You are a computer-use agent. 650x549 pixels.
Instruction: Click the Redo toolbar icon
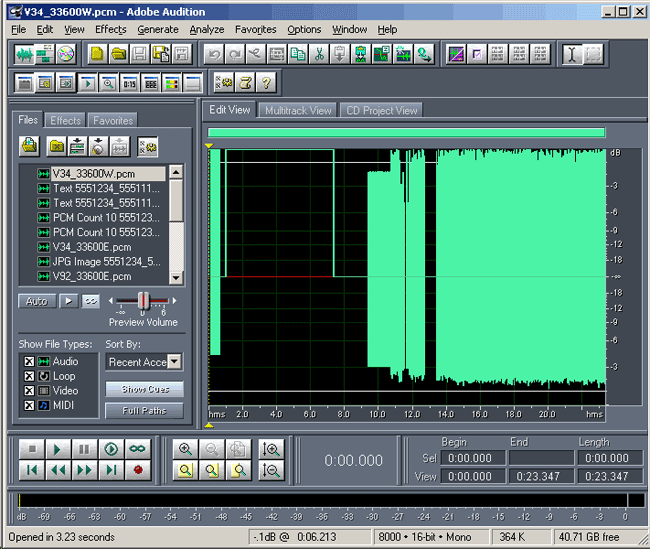point(235,54)
